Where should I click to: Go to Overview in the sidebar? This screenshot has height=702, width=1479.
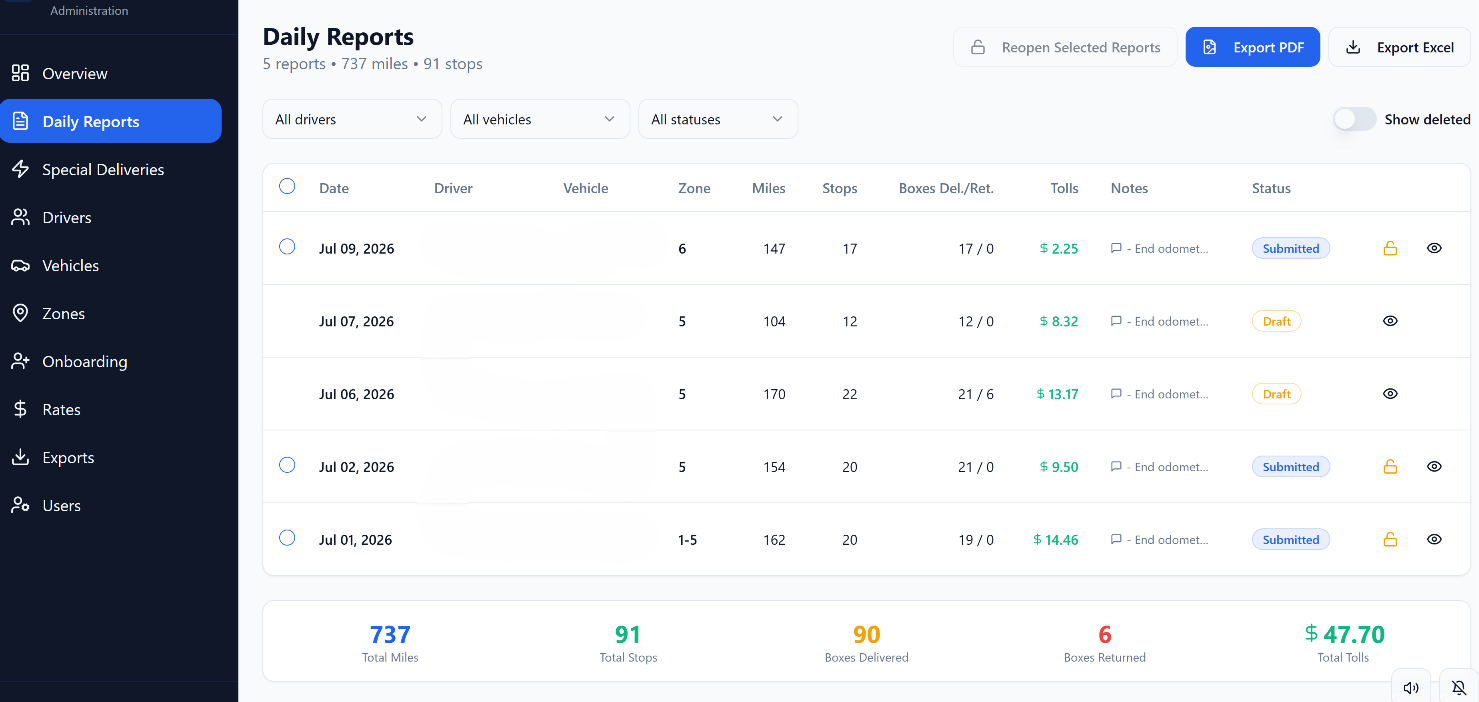click(111, 74)
